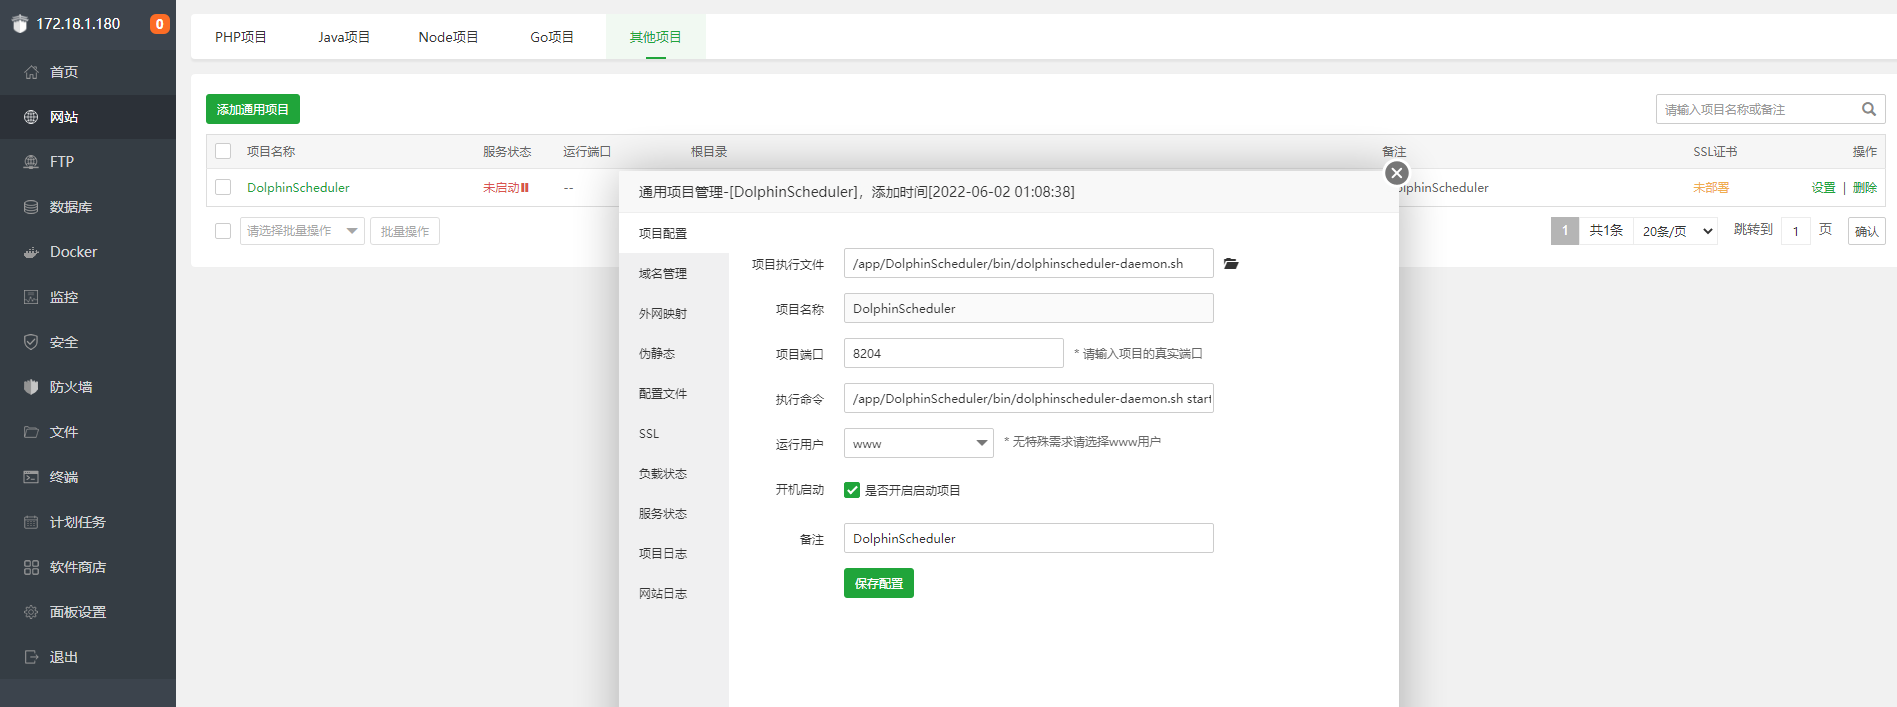This screenshot has width=1897, height=707.
Task: Switch to the Go项目 tab
Action: tap(552, 37)
